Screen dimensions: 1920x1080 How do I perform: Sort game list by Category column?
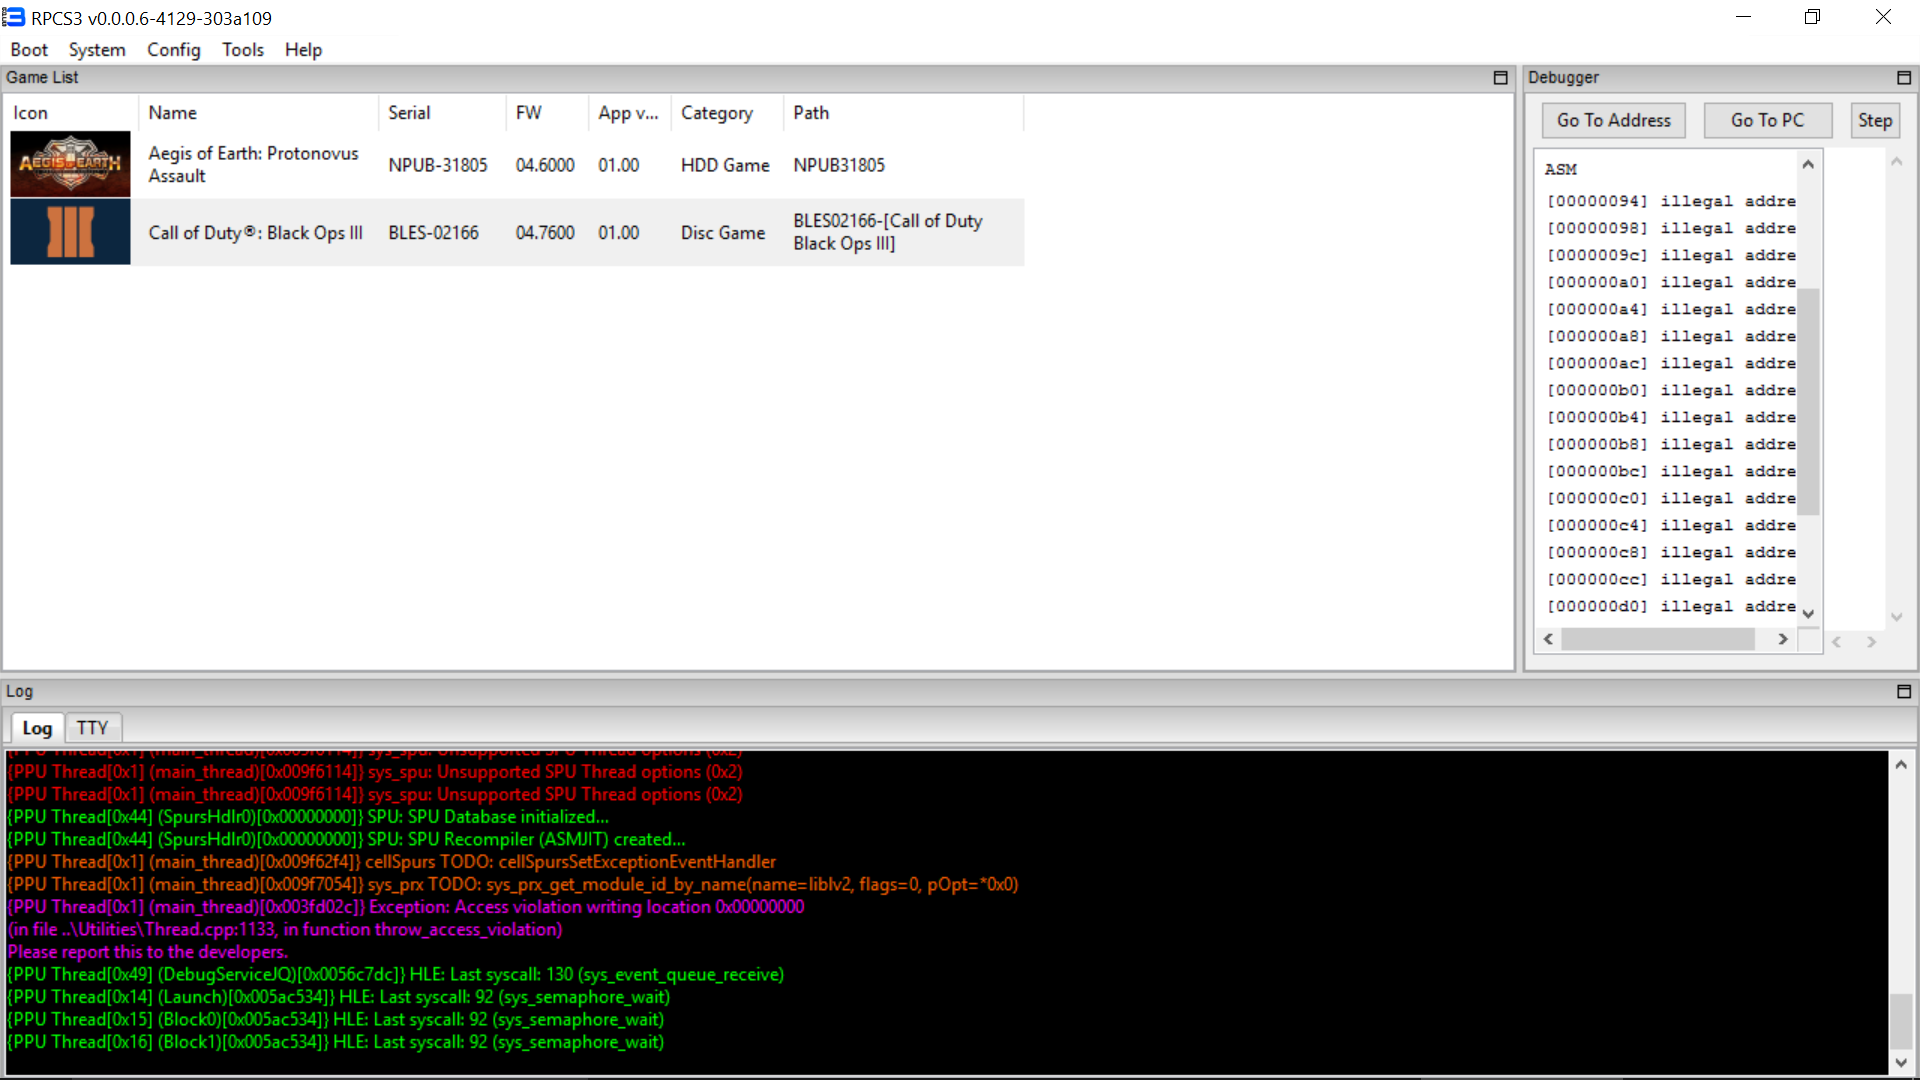coord(727,113)
